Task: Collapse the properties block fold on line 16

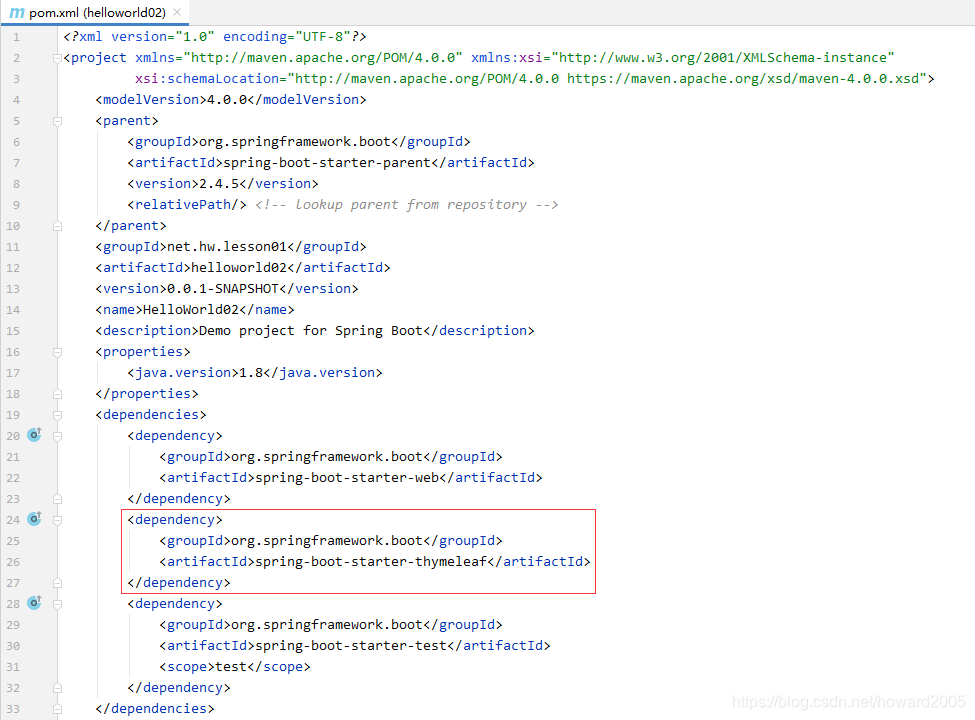Action: click(57, 353)
